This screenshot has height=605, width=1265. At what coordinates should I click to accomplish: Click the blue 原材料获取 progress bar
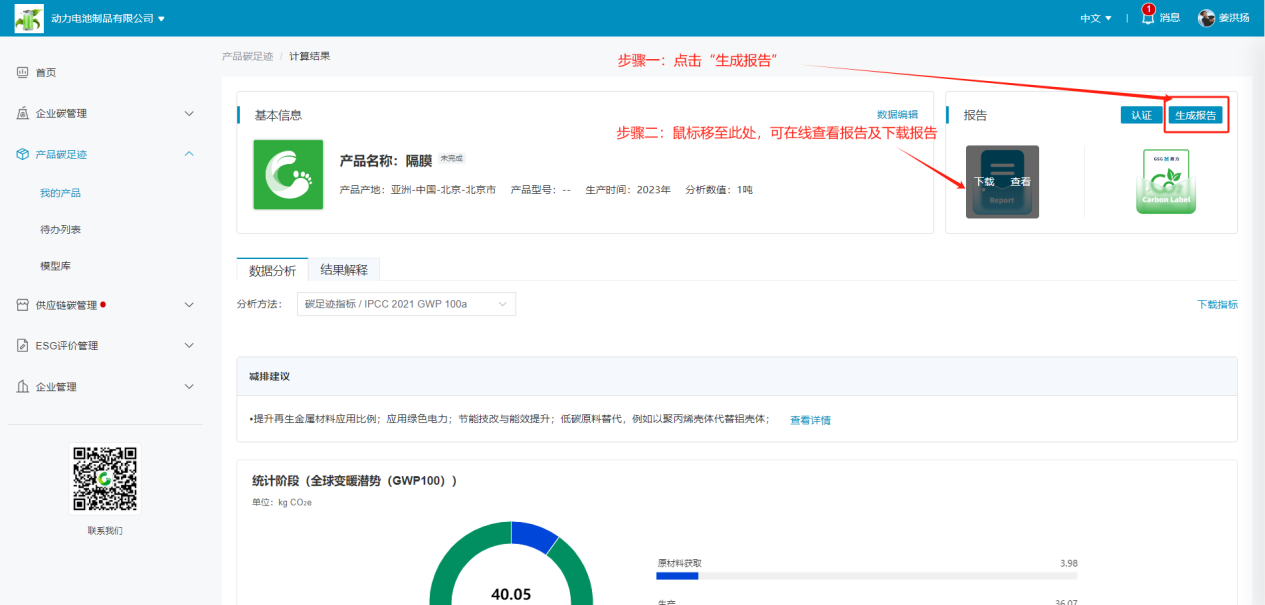coord(677,576)
